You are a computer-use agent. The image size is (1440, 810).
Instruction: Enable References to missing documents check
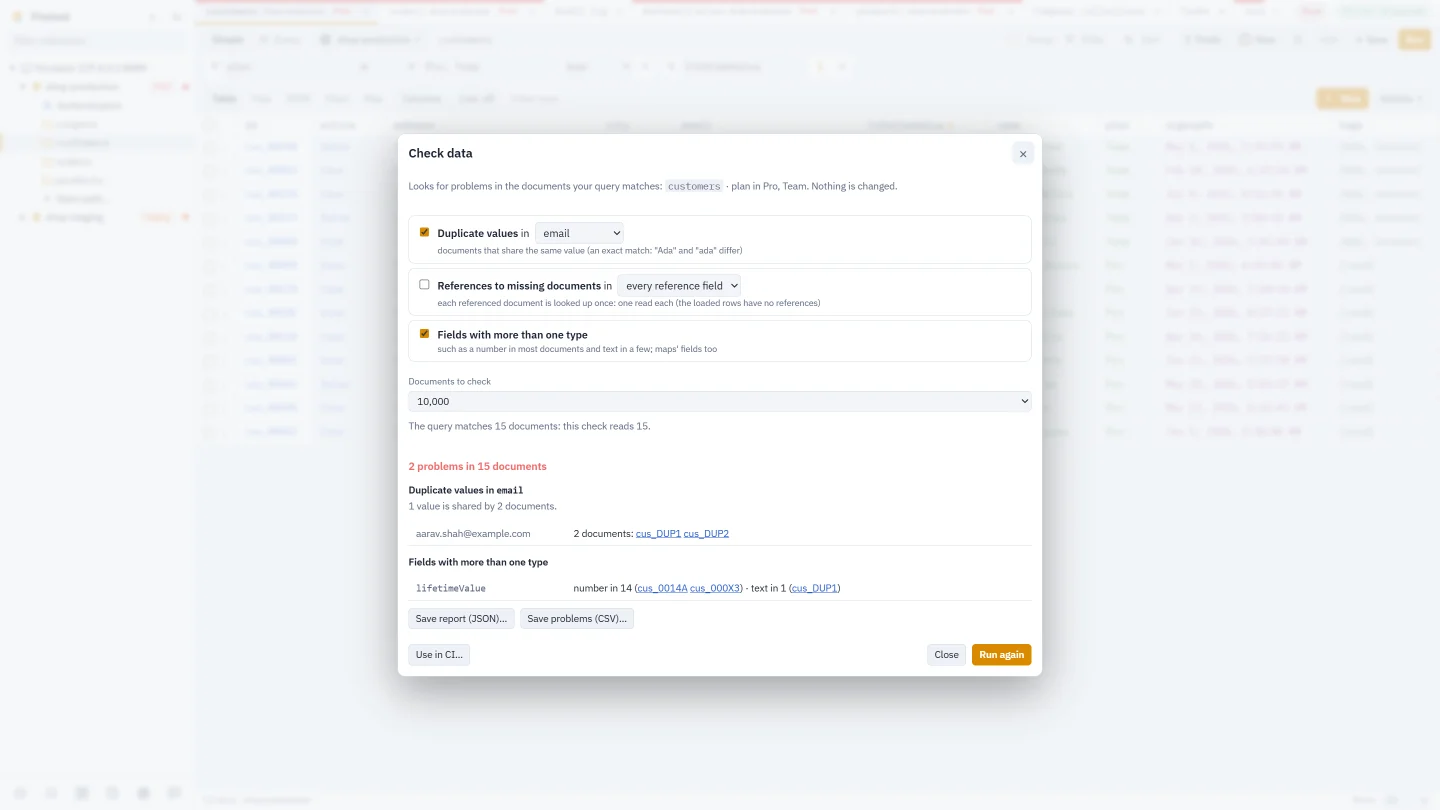[424, 285]
